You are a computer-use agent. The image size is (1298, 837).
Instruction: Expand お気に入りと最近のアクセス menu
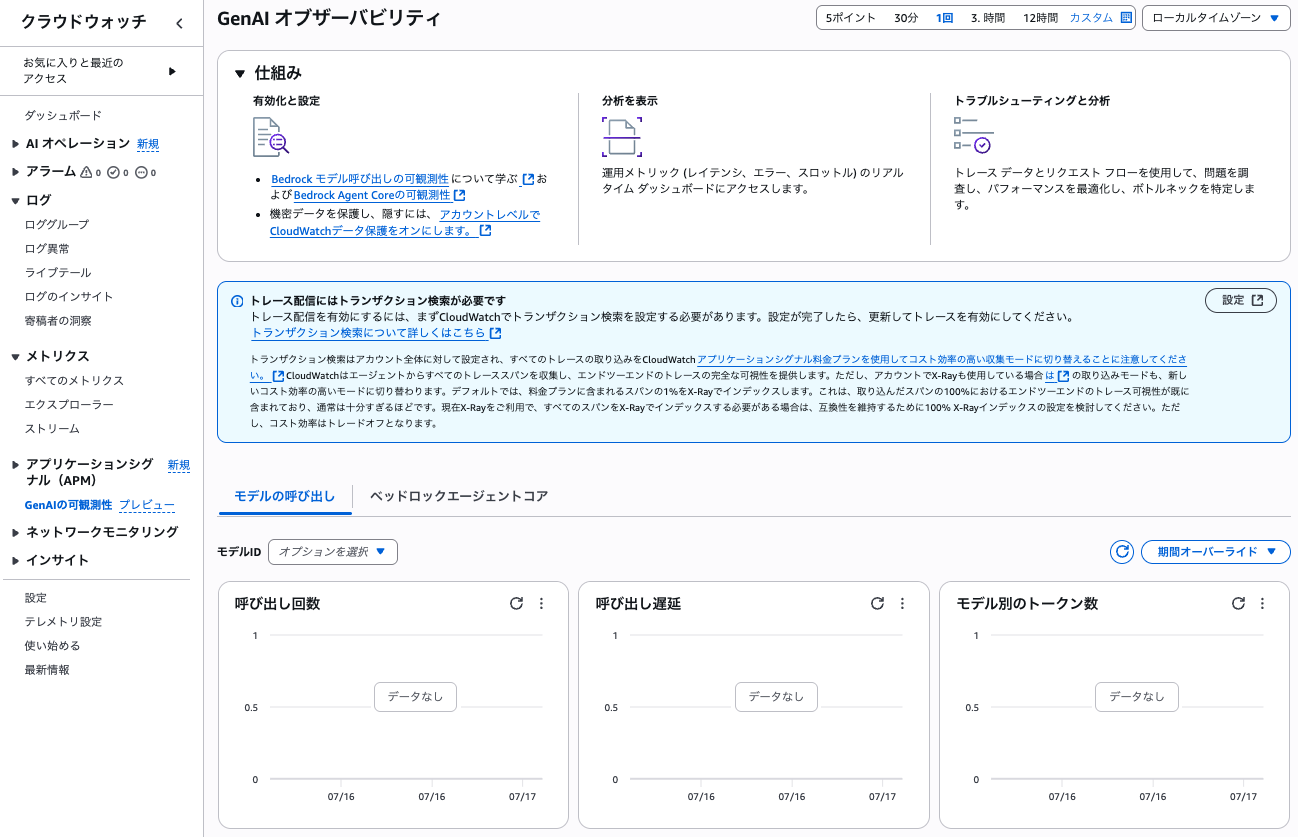172,71
